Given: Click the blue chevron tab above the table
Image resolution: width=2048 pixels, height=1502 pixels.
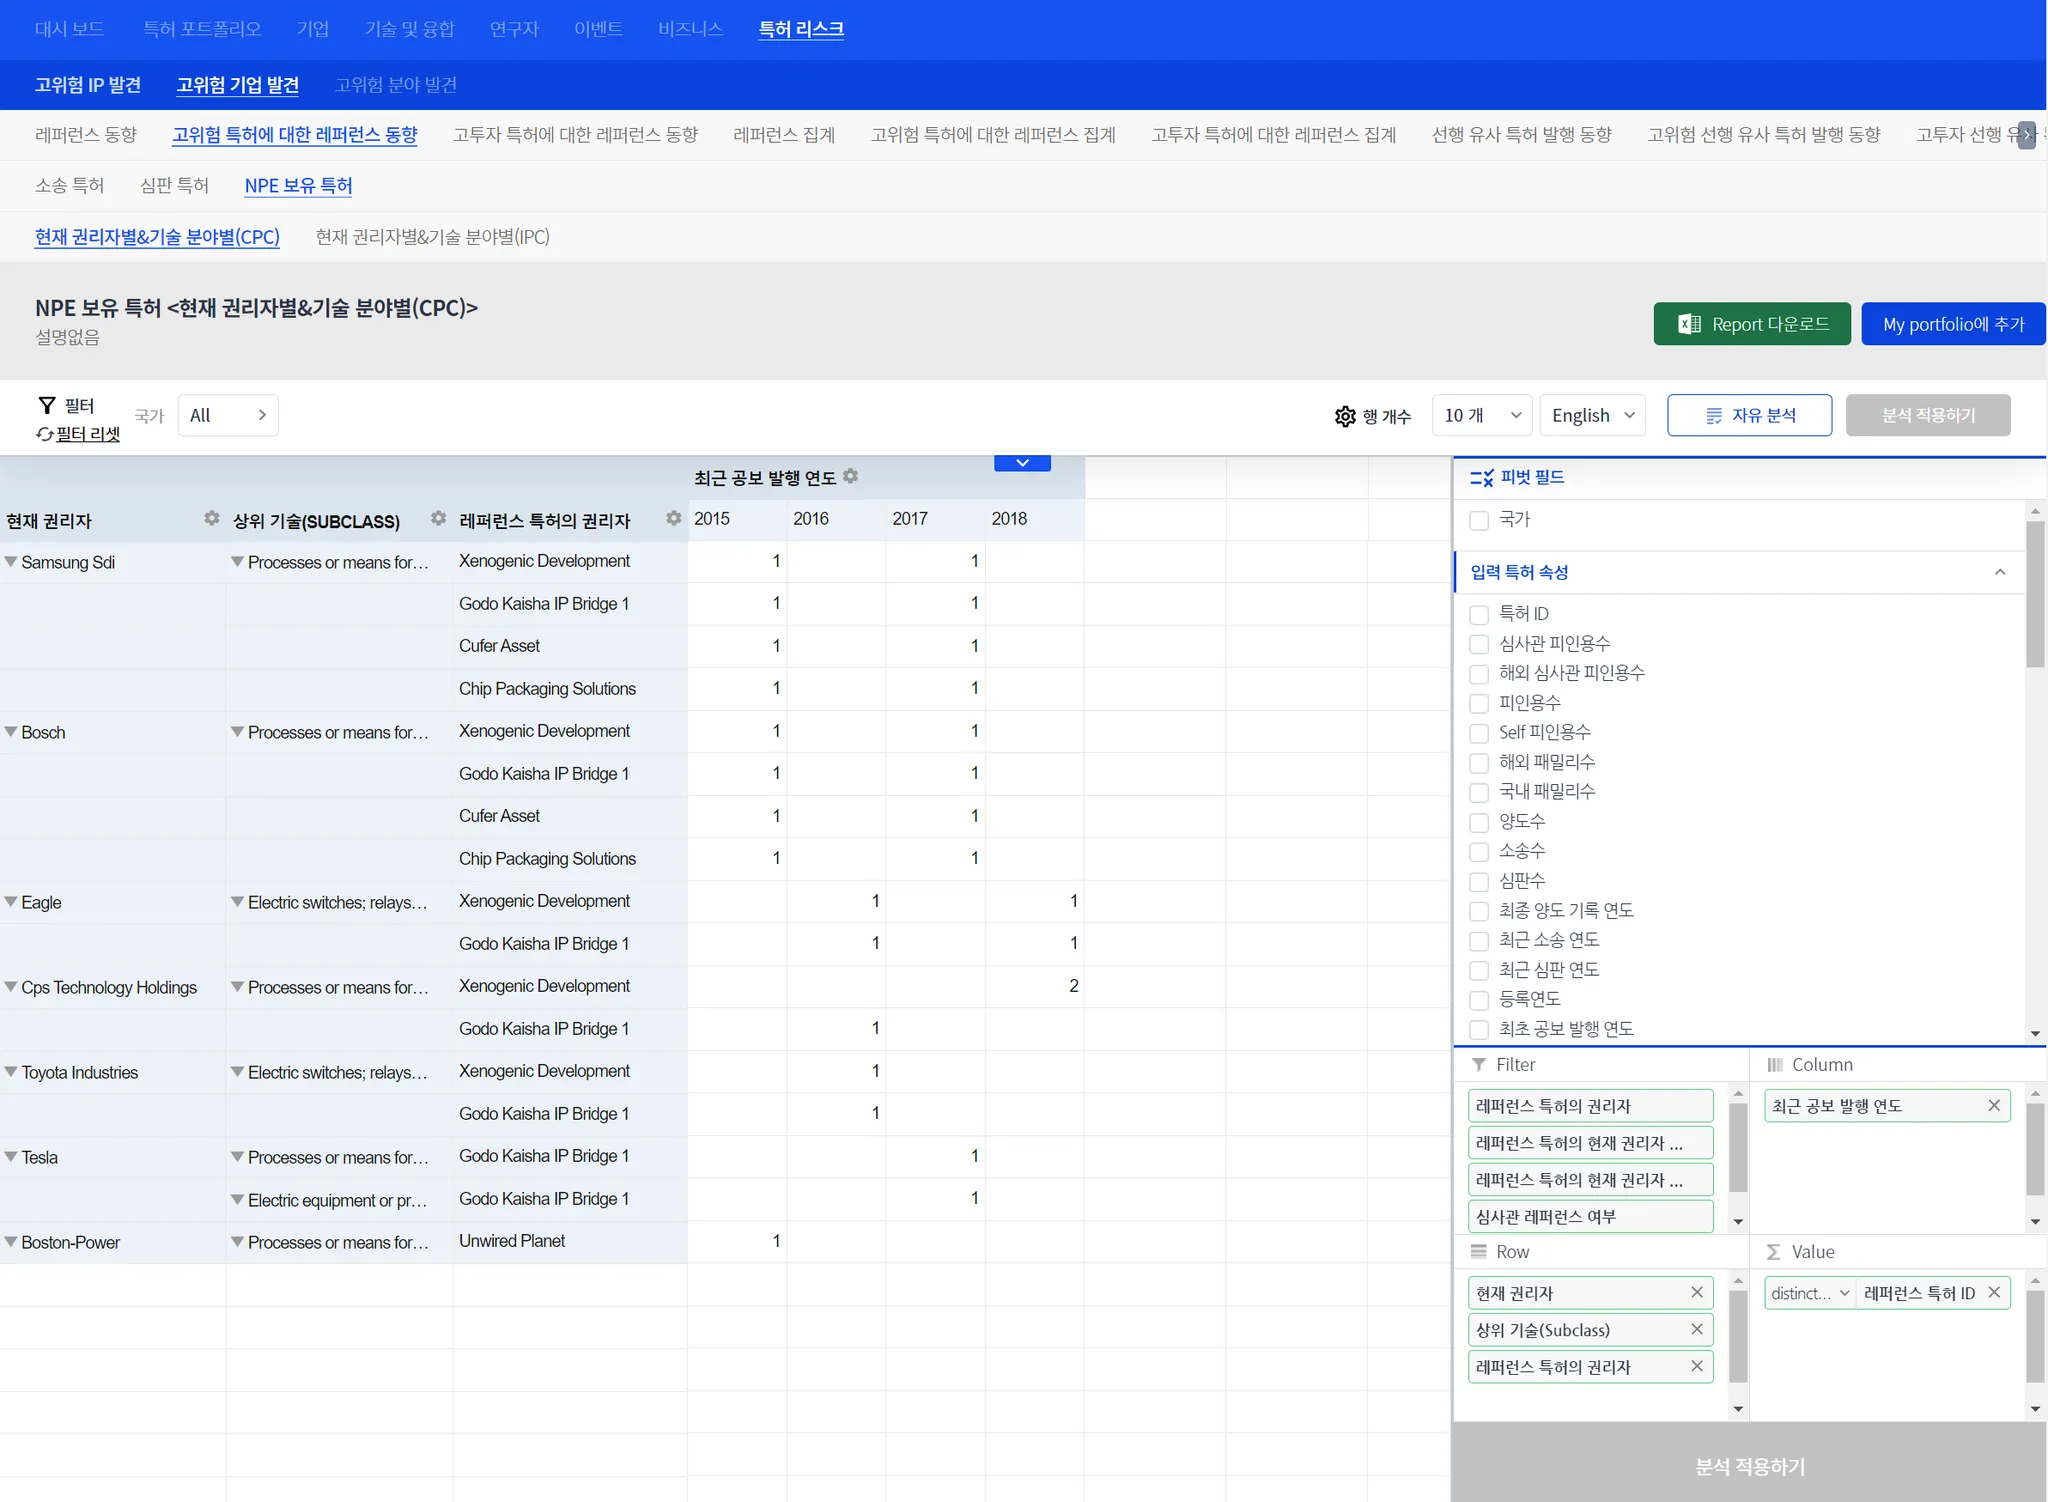Looking at the screenshot, I should (1022, 463).
